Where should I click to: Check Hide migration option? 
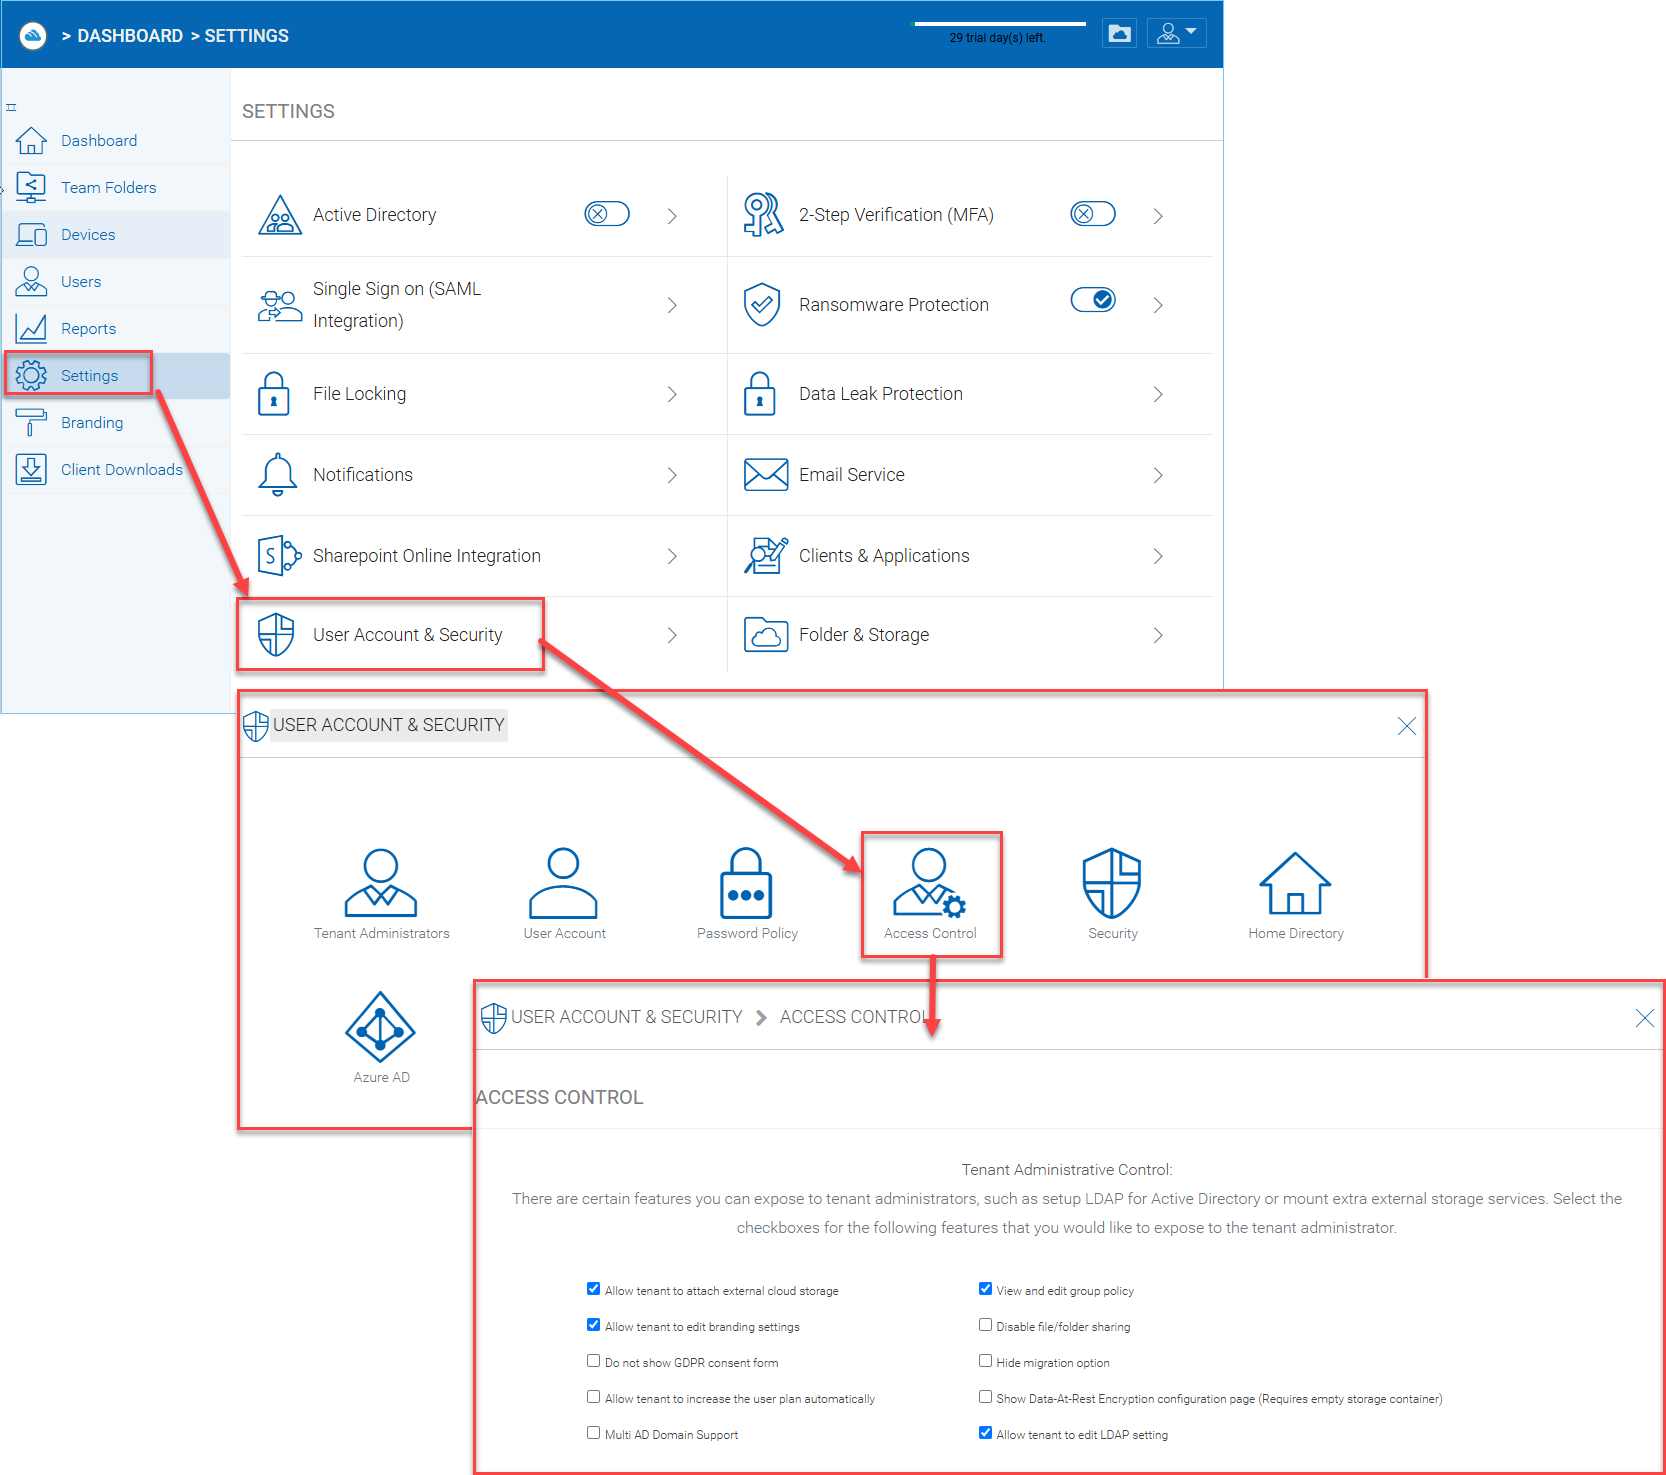point(985,1361)
